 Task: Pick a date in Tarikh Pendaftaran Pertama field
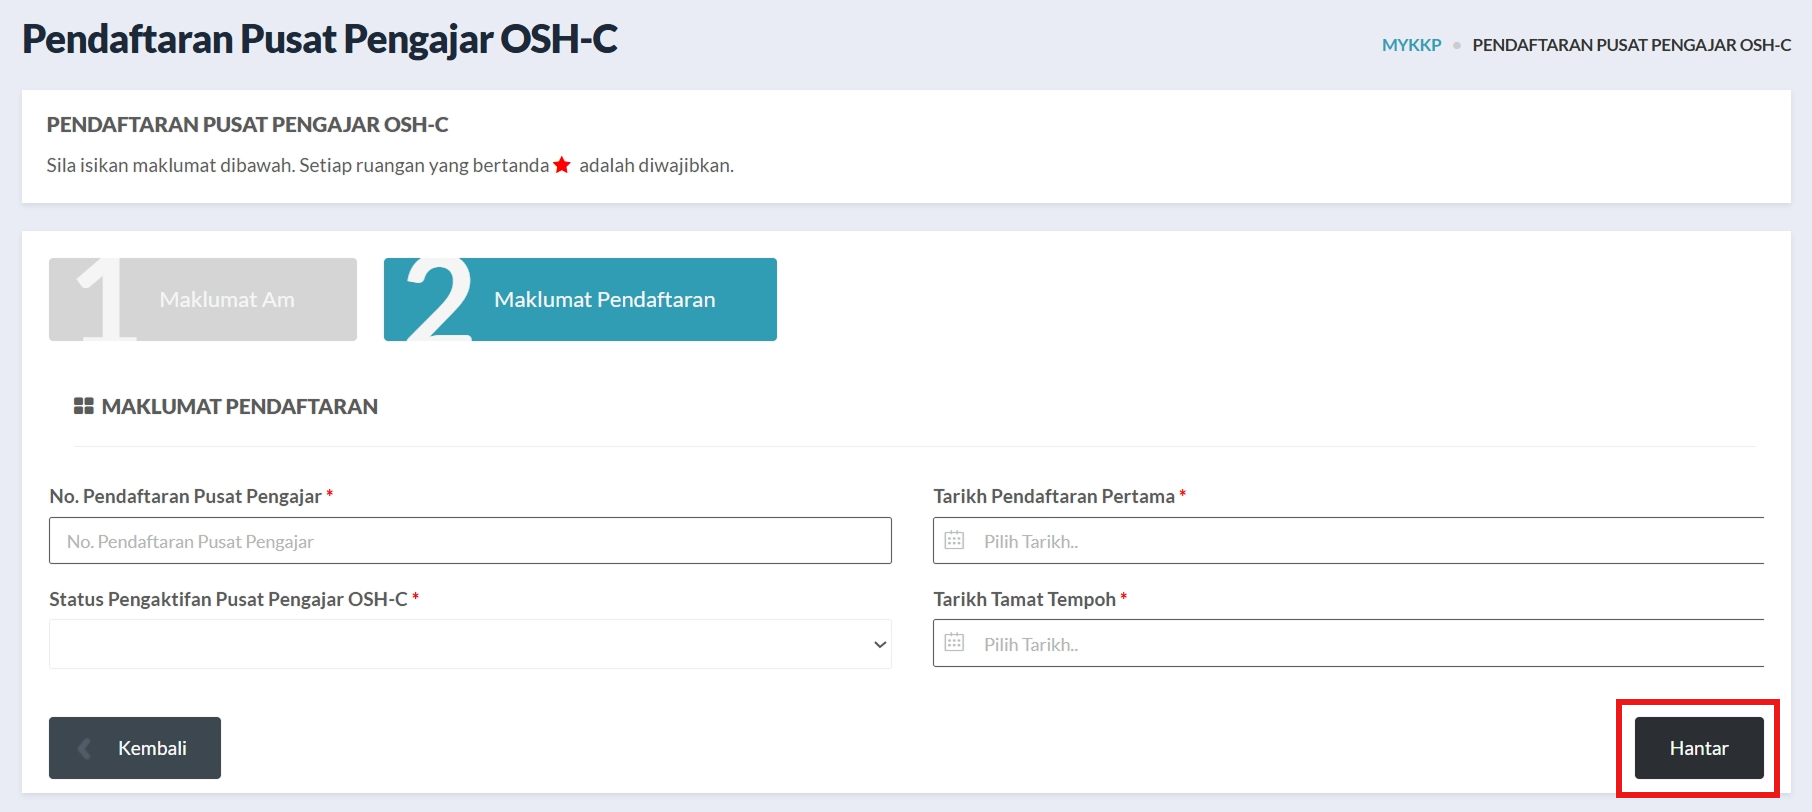click(1348, 541)
